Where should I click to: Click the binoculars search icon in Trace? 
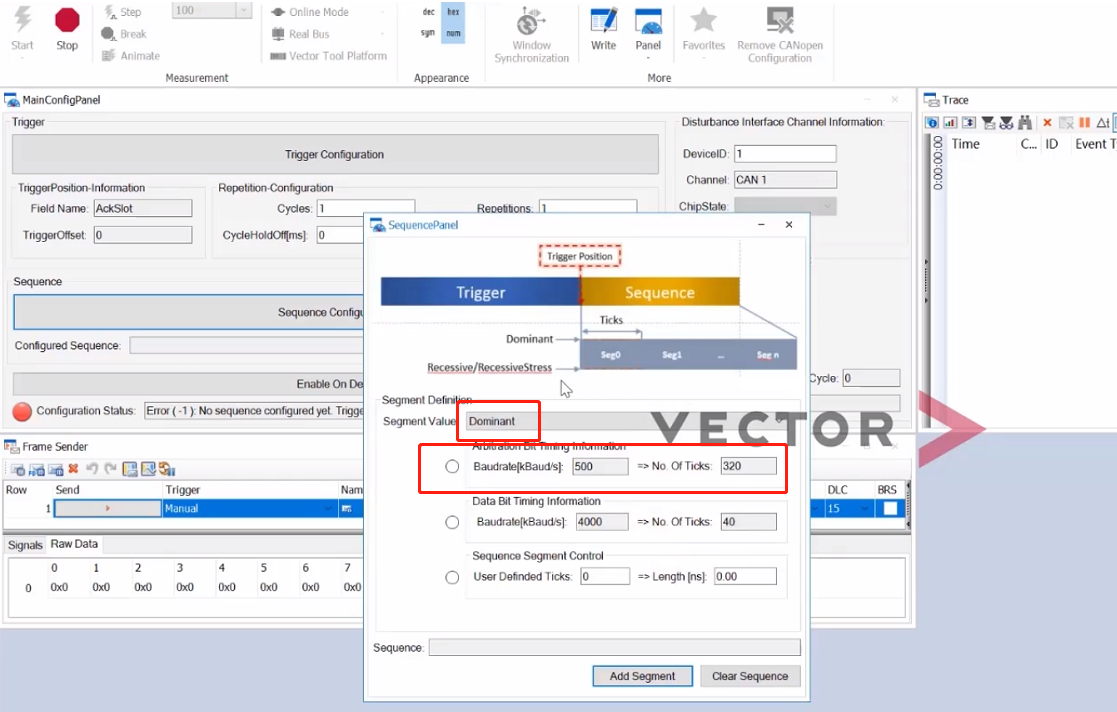pos(1025,123)
